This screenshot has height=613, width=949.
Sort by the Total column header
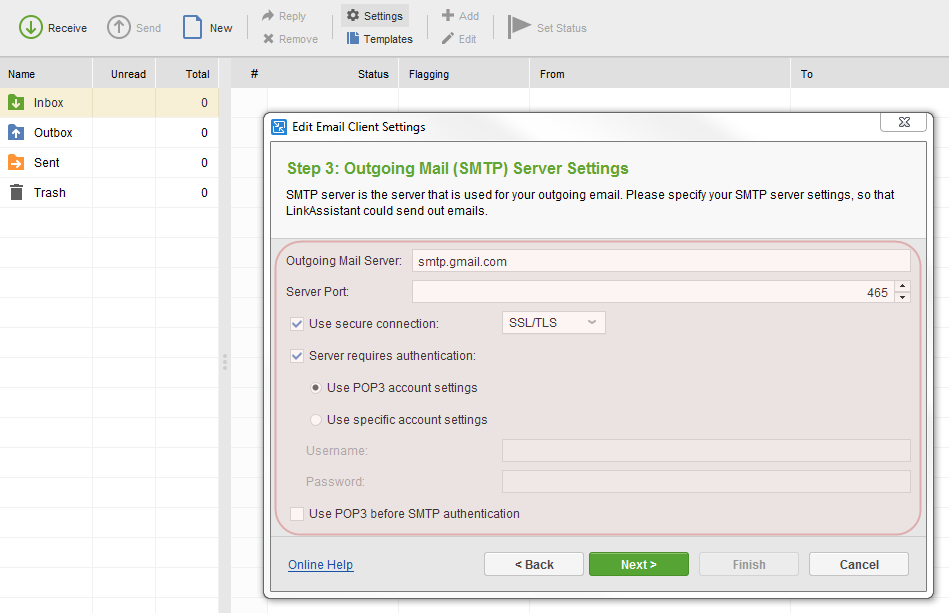point(187,74)
